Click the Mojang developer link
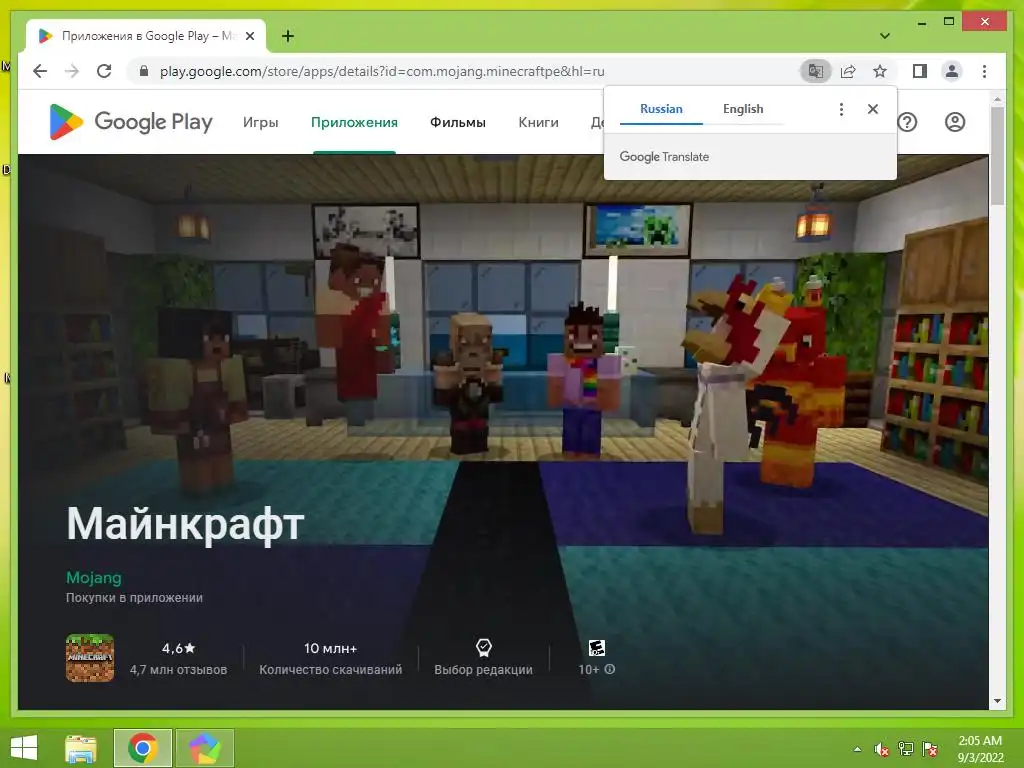The height and width of the screenshot is (768, 1024). [93, 578]
